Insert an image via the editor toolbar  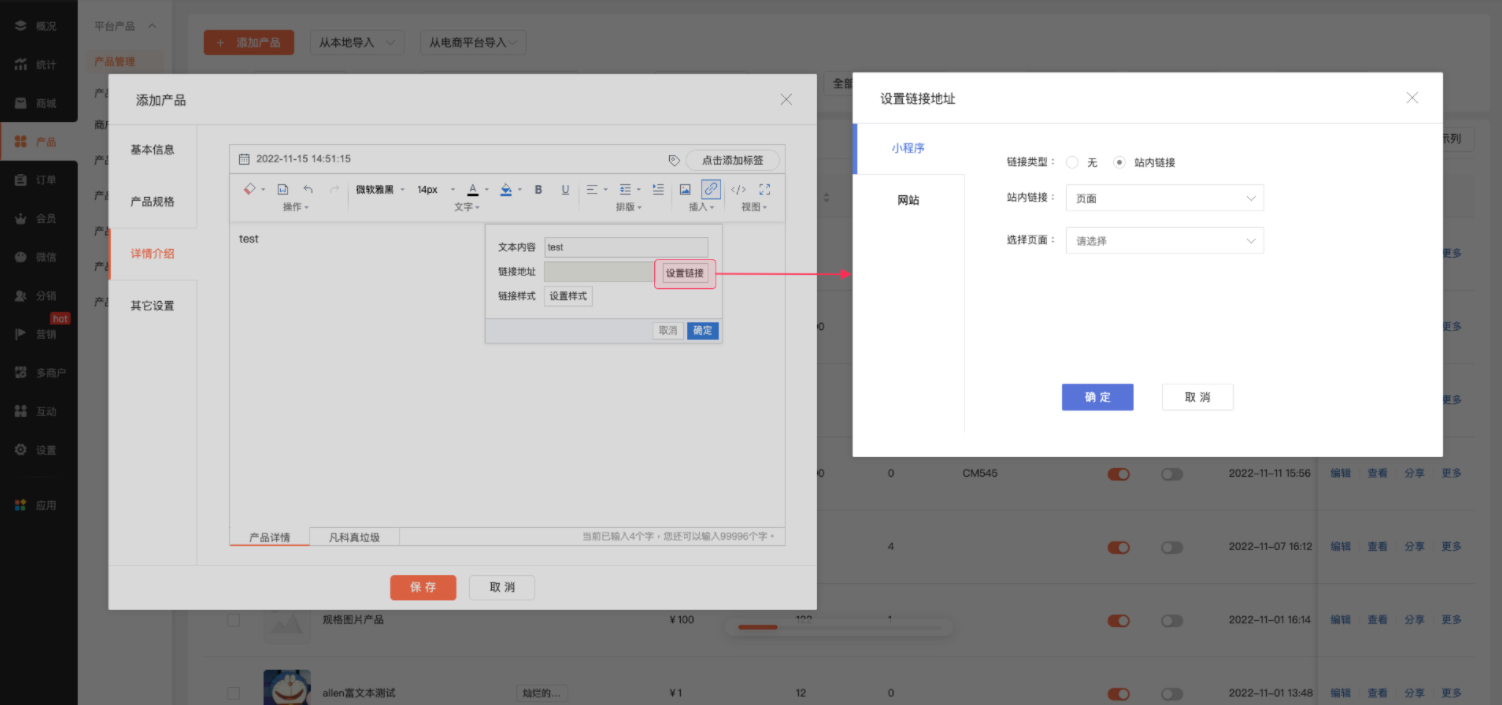pyautogui.click(x=685, y=189)
